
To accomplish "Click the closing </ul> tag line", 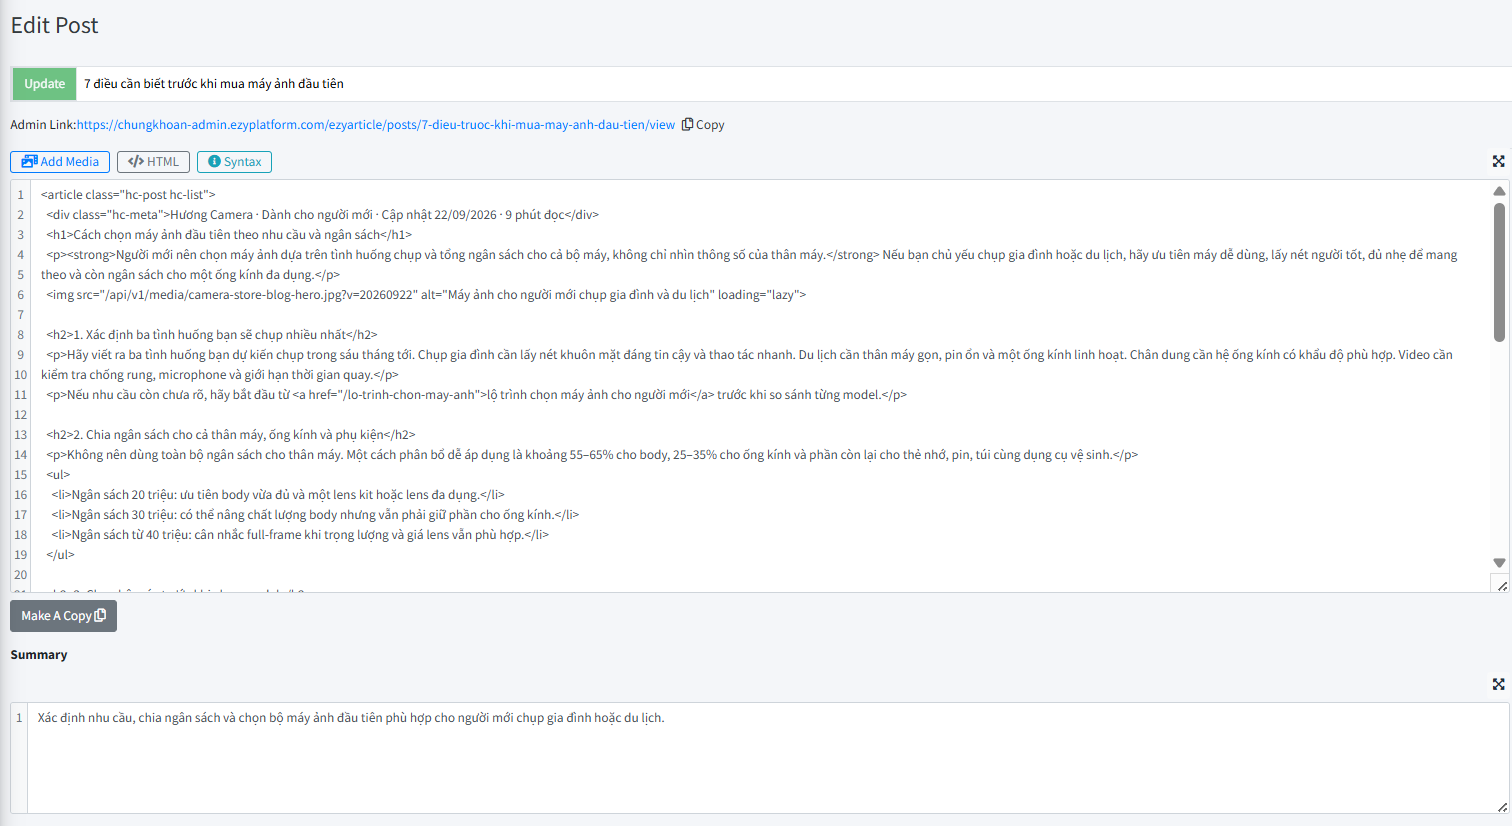I will (60, 555).
